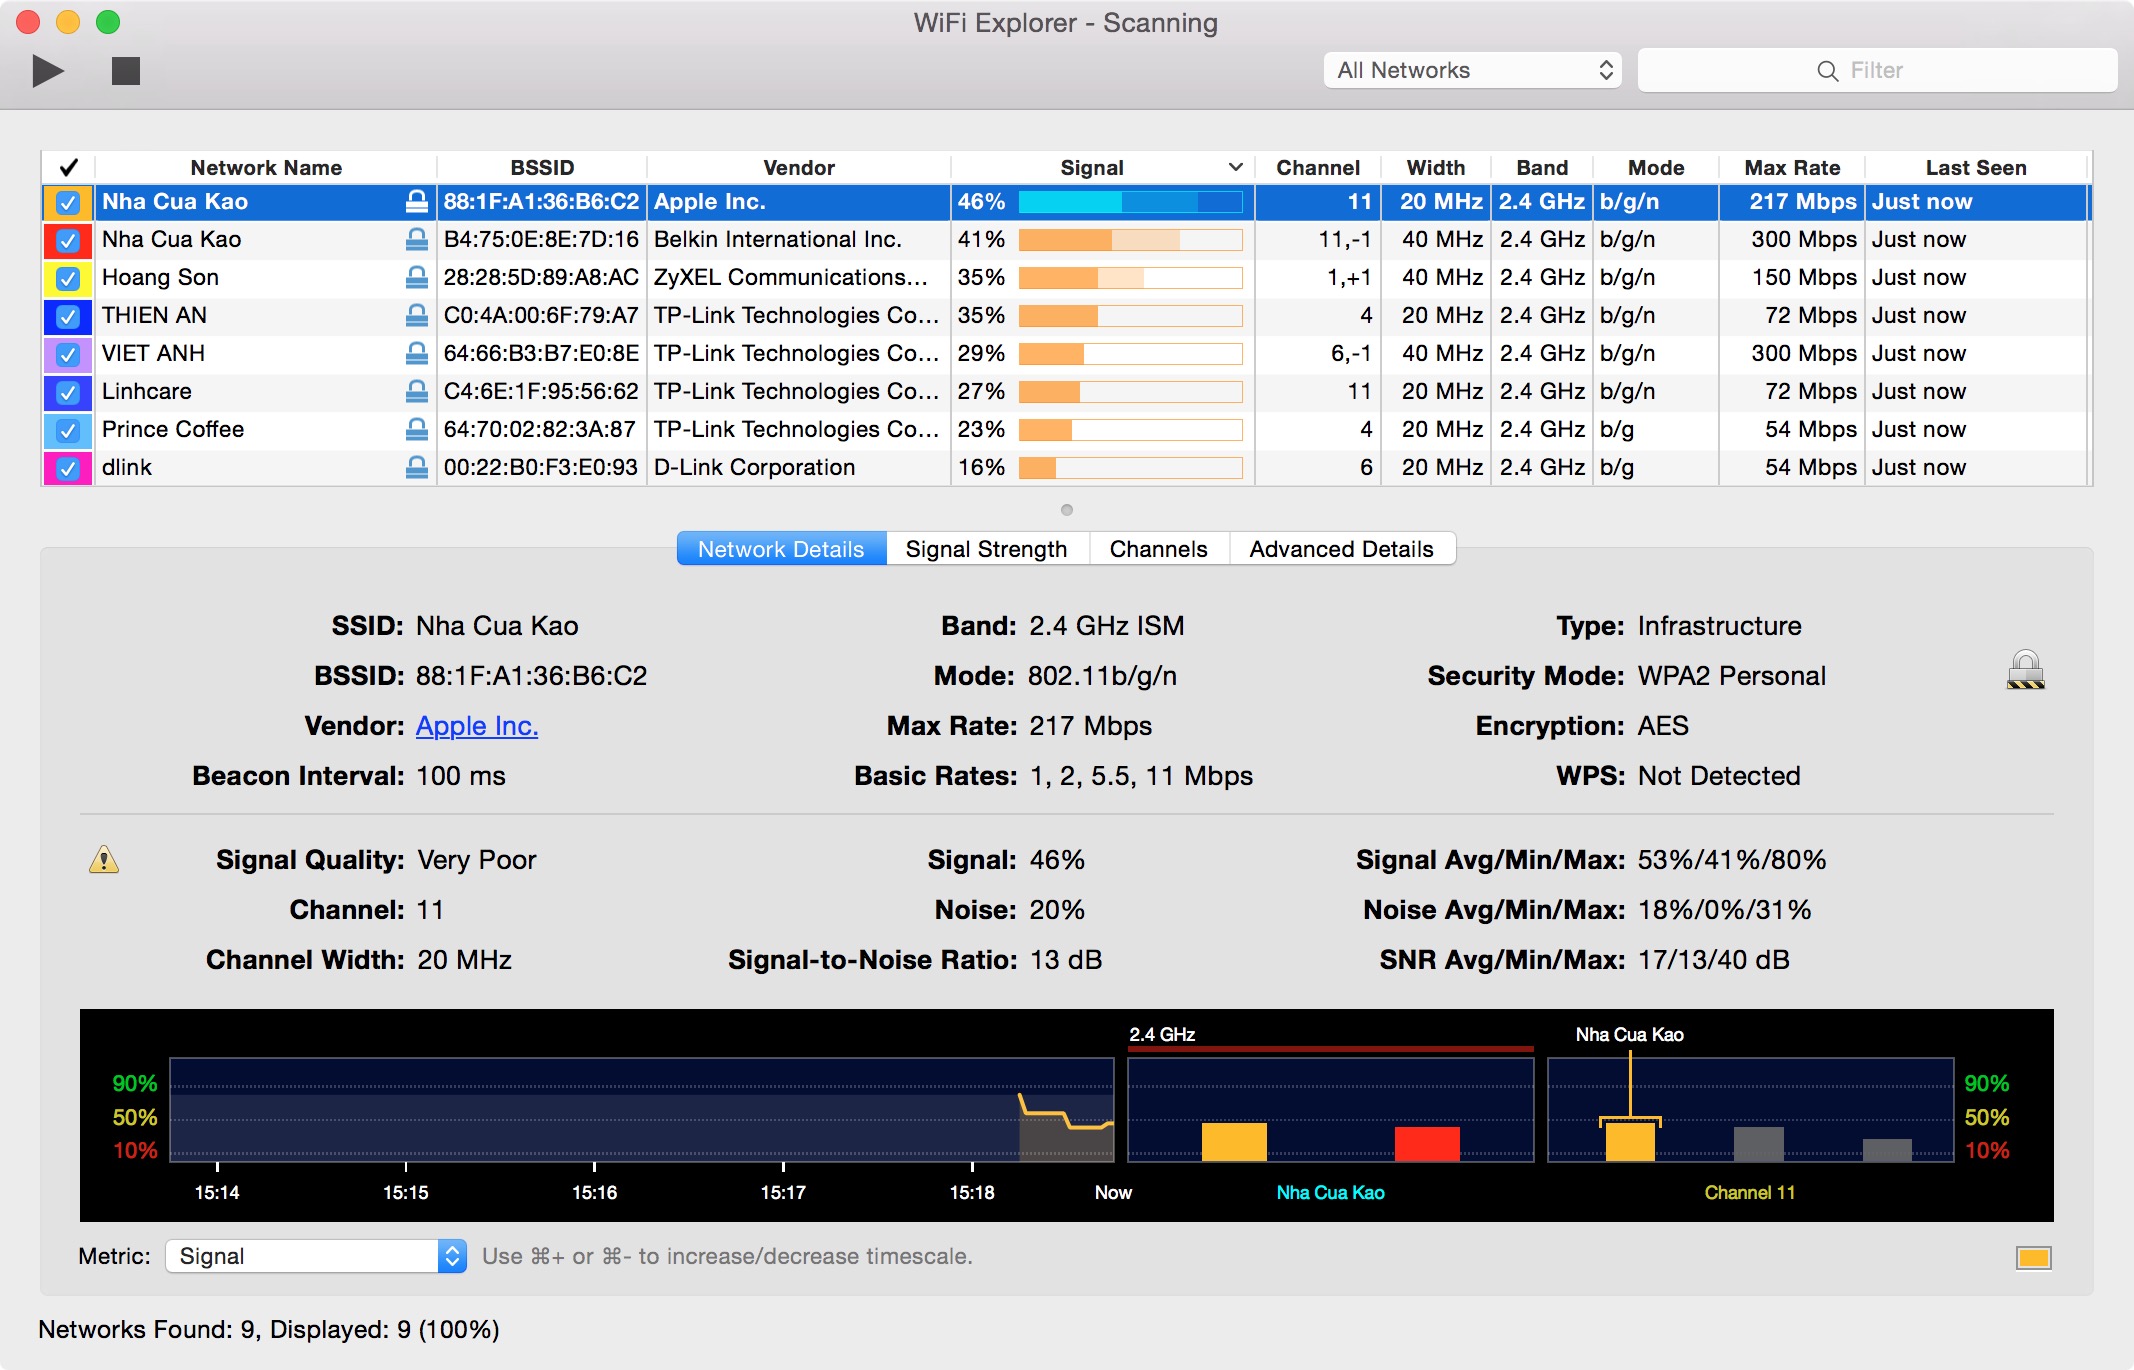Image resolution: width=2134 pixels, height=1370 pixels.
Task: Toggle the checkbox for Hoang Son network
Action: [x=70, y=277]
